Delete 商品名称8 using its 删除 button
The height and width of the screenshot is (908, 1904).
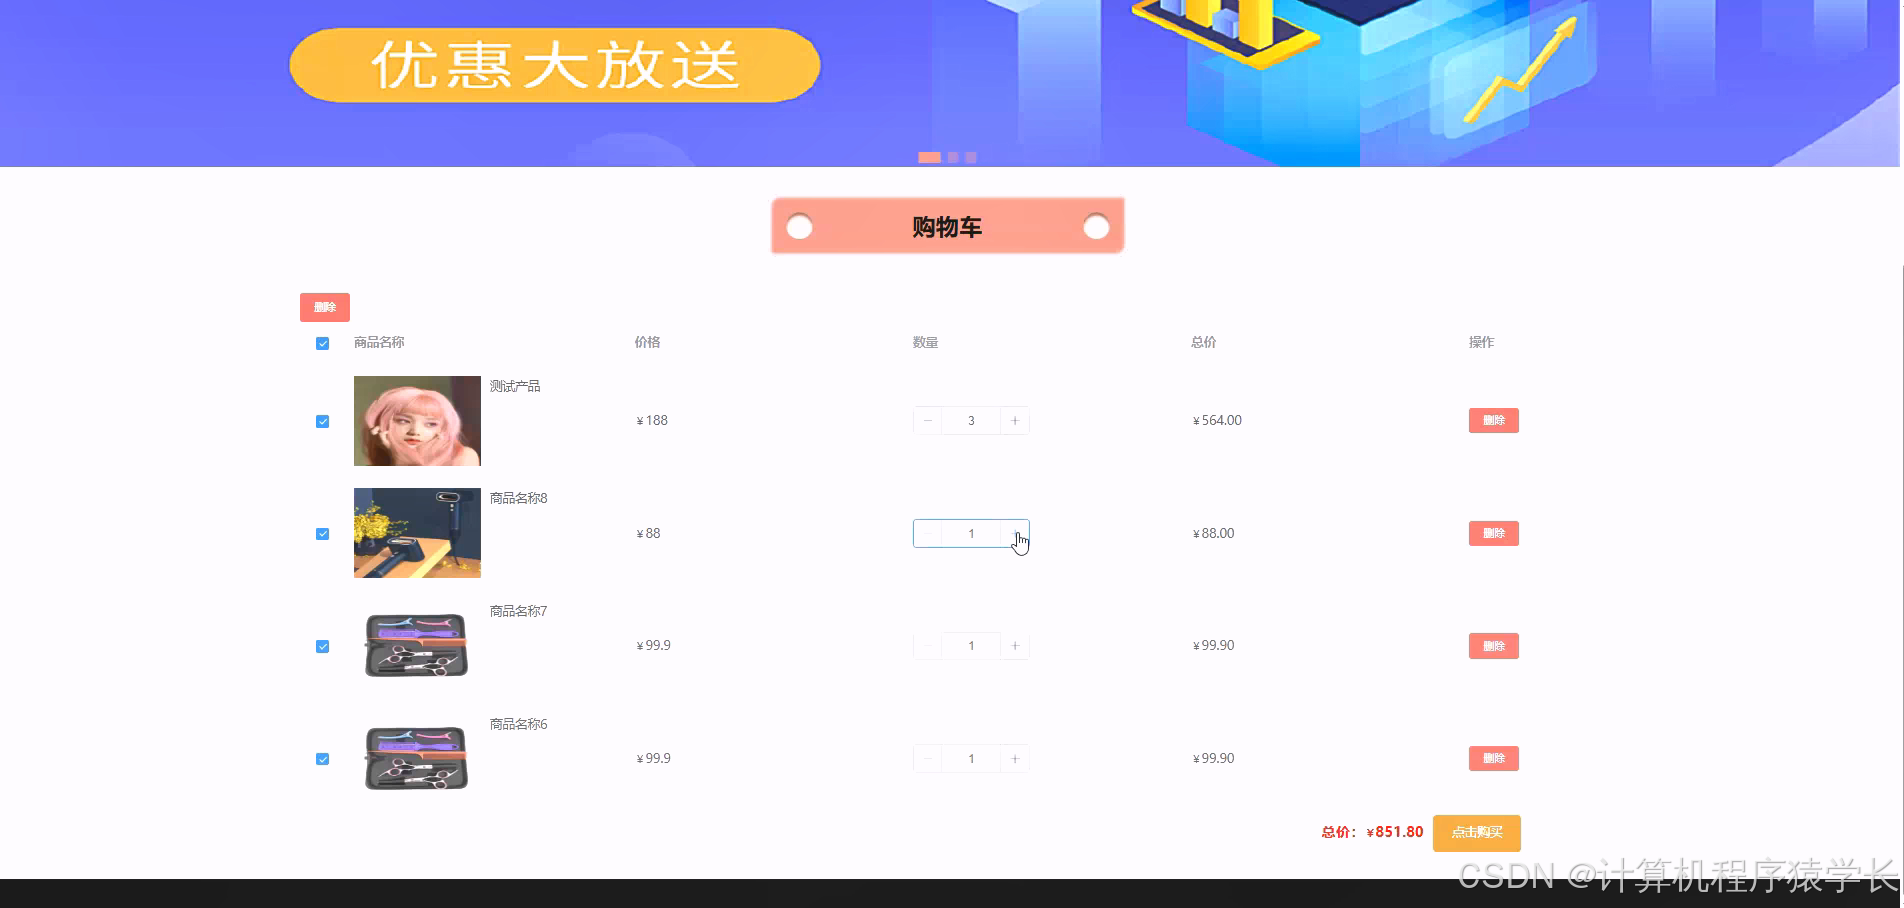1493,533
